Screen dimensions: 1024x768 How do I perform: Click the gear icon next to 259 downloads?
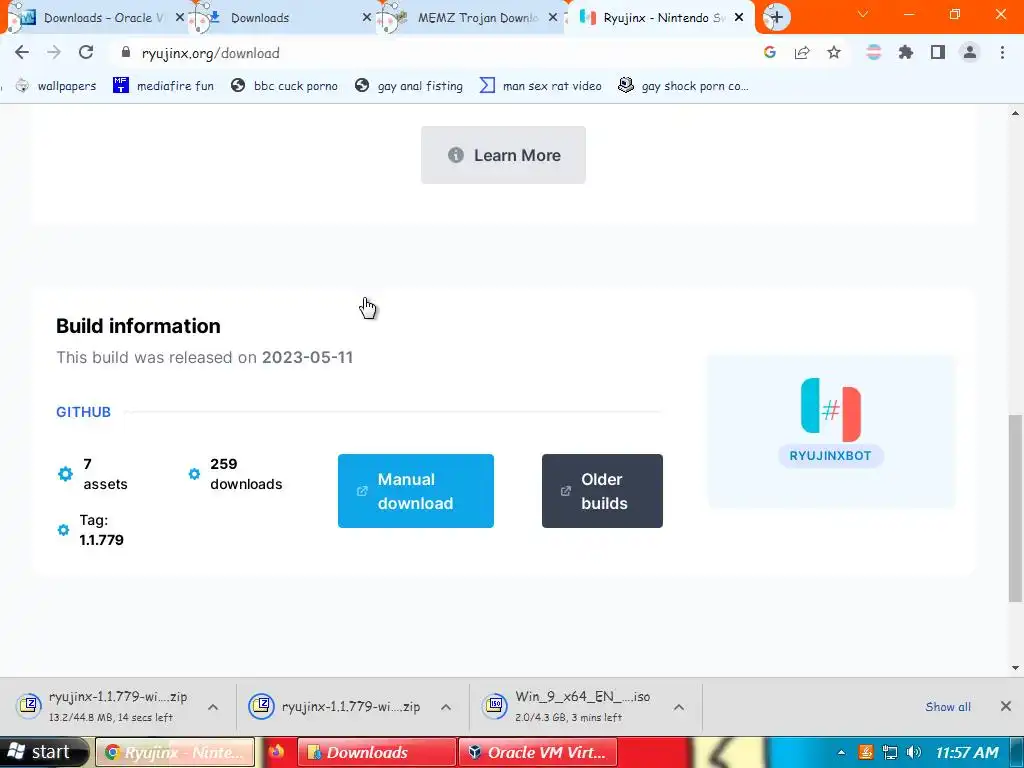pyautogui.click(x=194, y=473)
